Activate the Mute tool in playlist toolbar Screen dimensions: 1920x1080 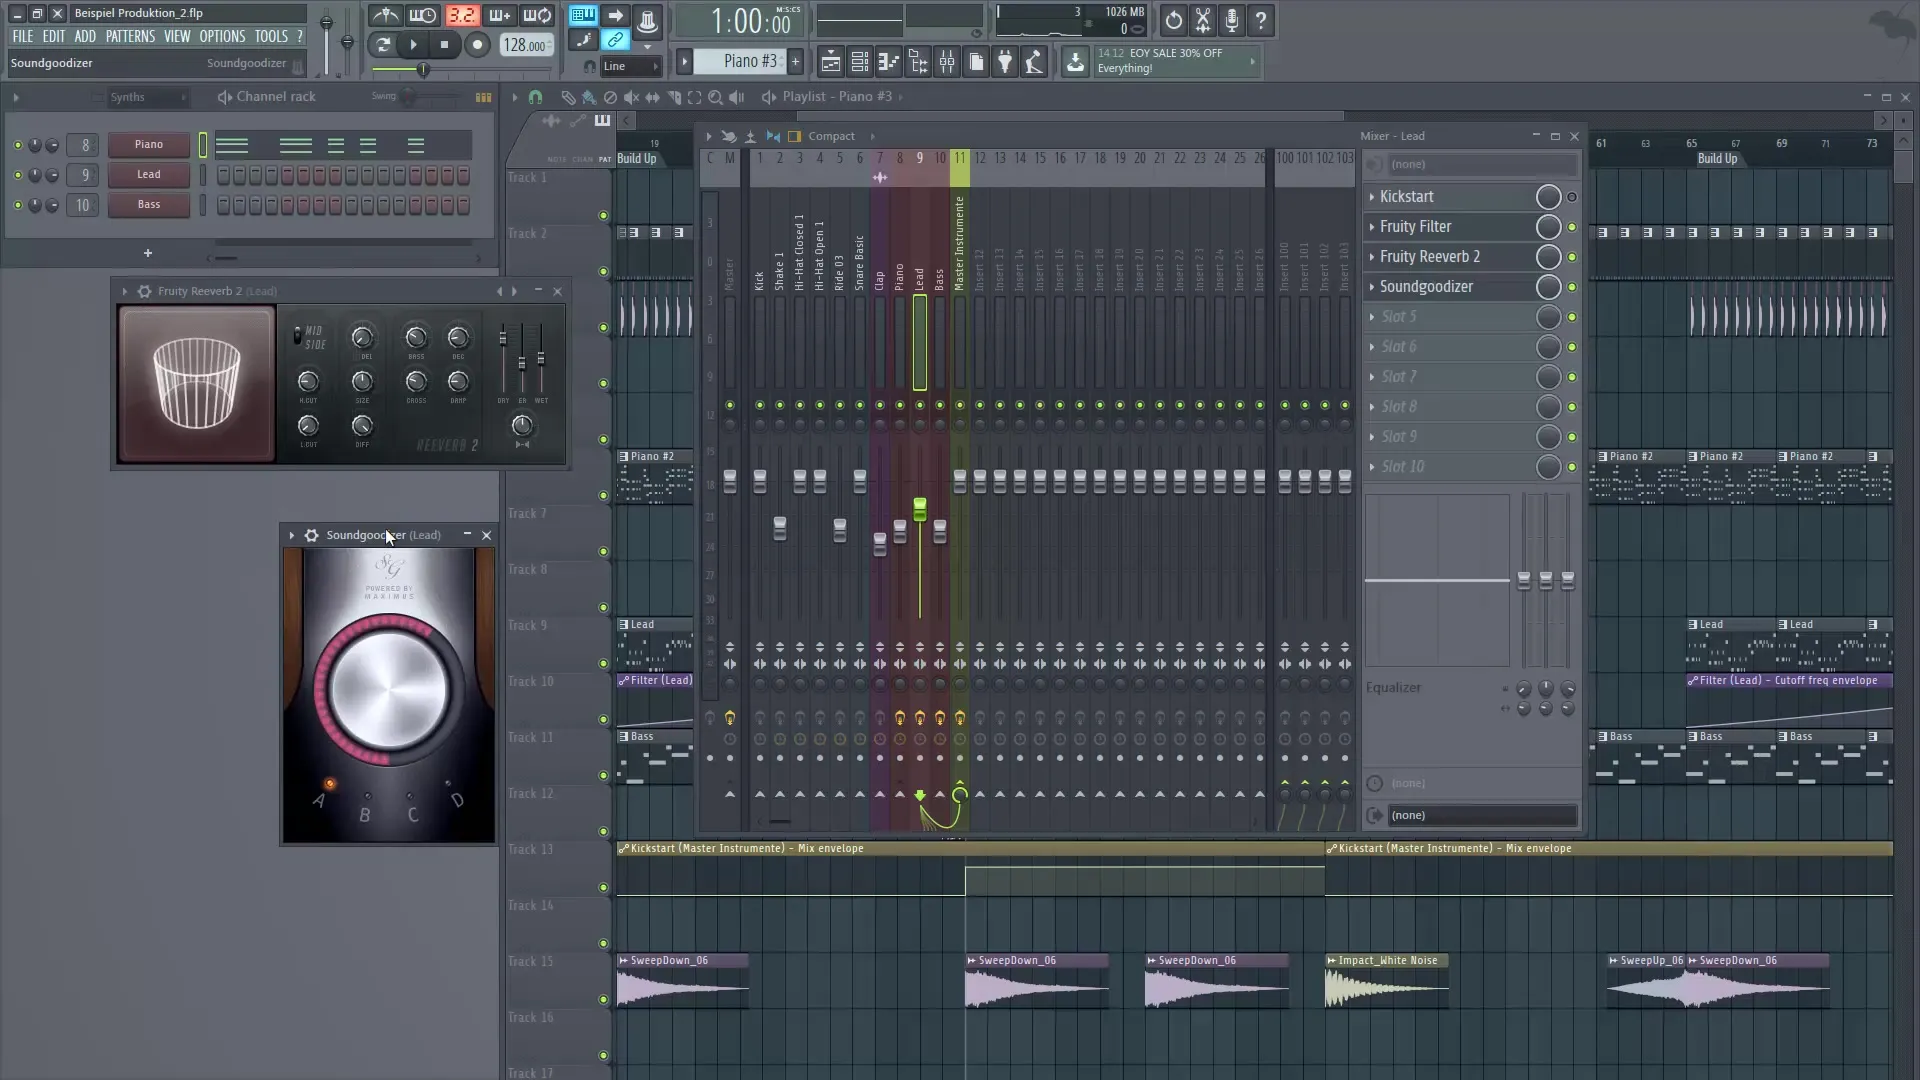tap(631, 97)
